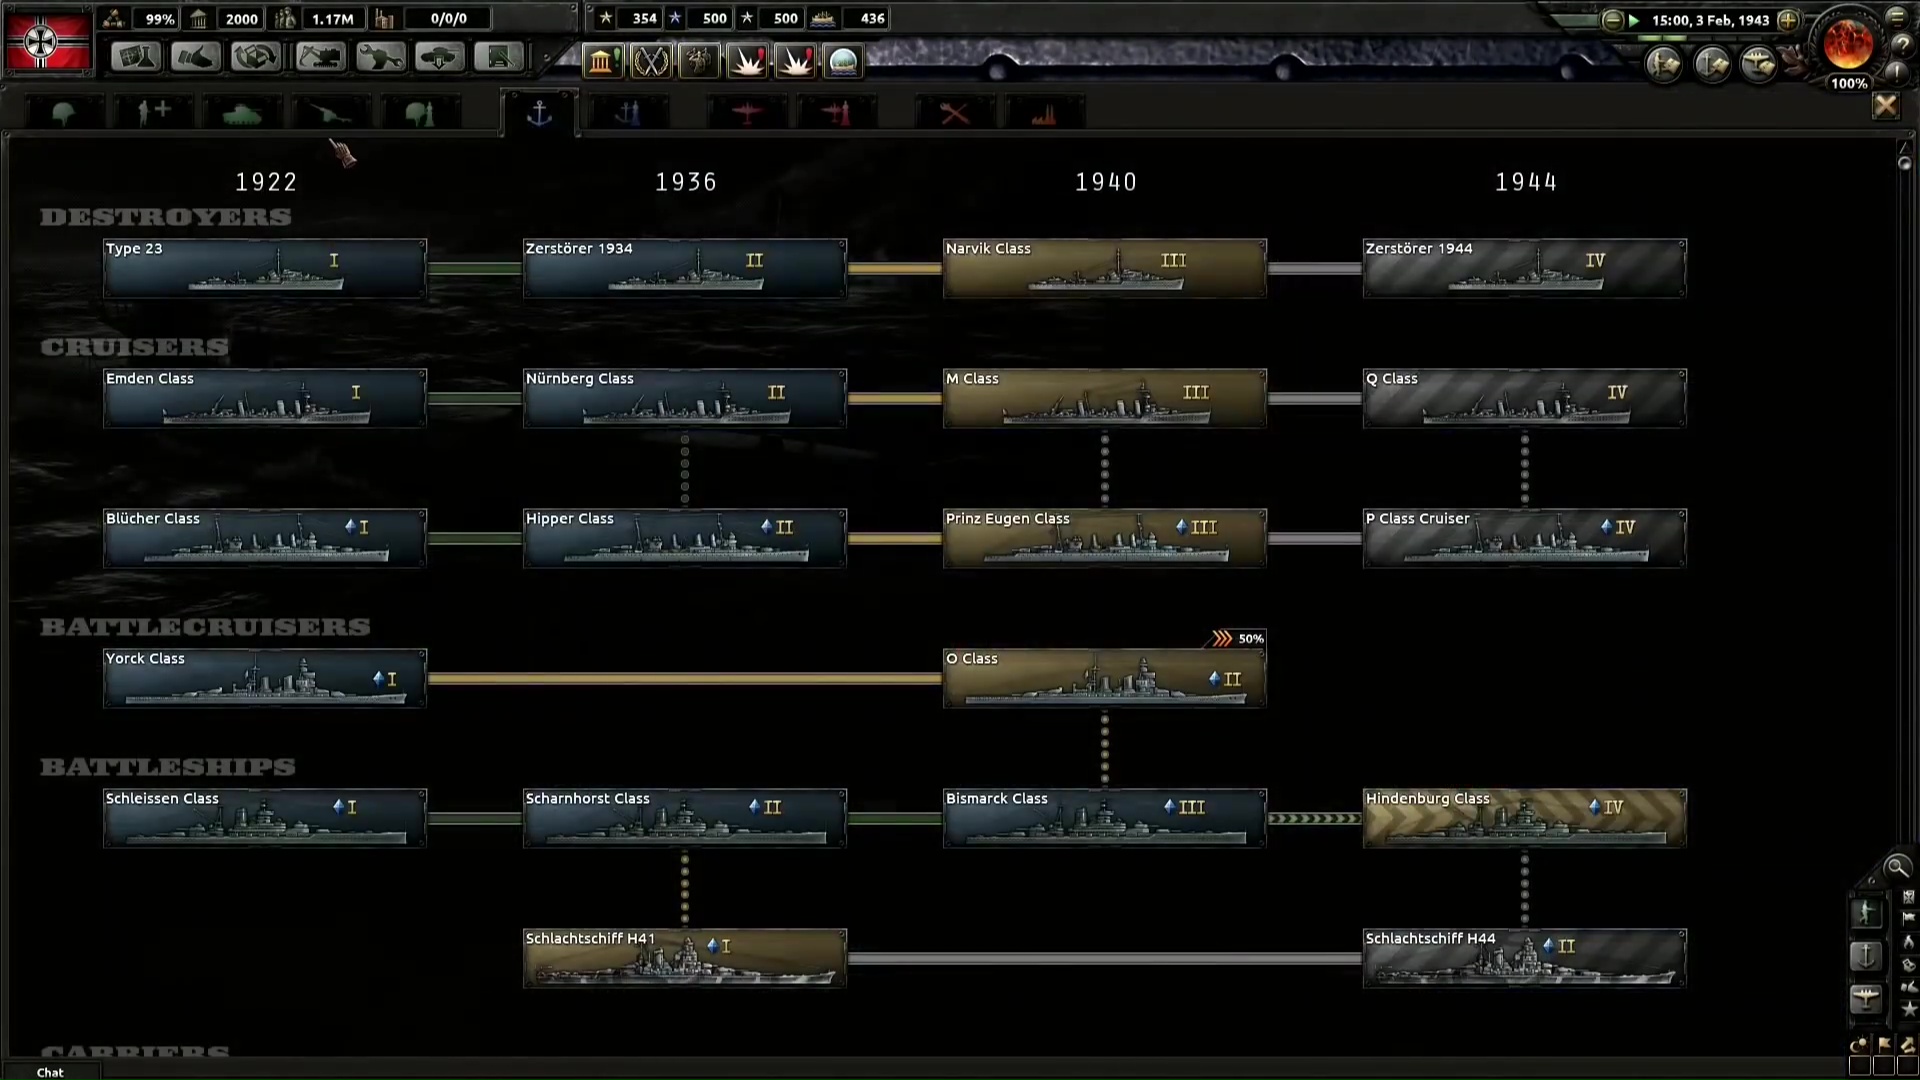Screen dimensions: 1920x1080
Task: Click the magnifier zoom icon bottom right
Action: (x=1897, y=867)
